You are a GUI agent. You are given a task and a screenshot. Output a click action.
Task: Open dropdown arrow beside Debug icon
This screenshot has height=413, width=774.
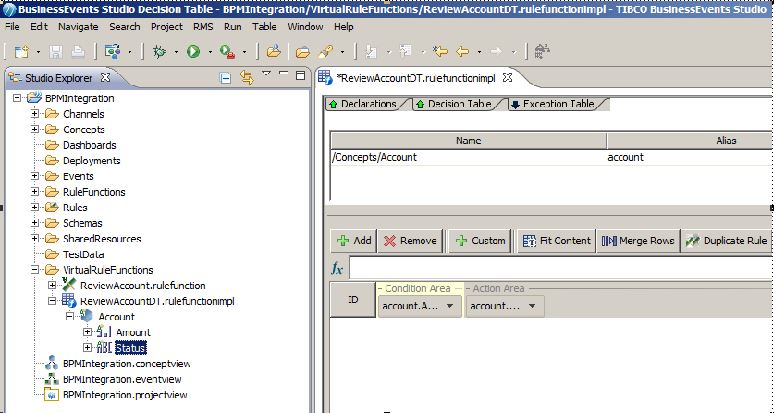pos(176,52)
